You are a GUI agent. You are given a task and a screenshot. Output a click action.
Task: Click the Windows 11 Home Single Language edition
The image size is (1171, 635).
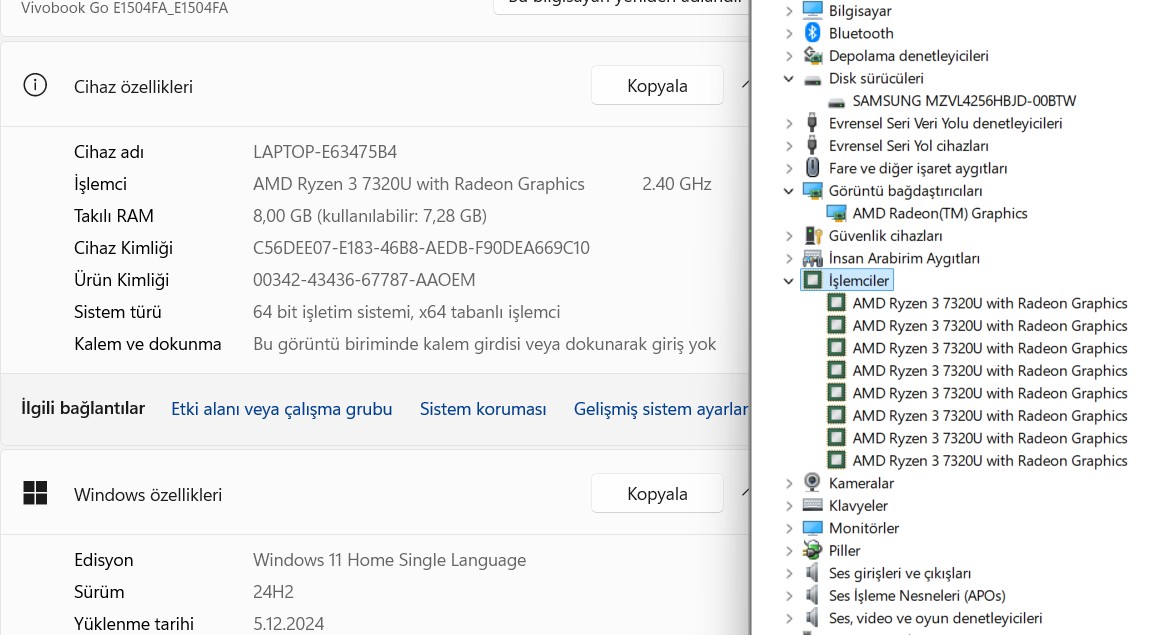390,560
